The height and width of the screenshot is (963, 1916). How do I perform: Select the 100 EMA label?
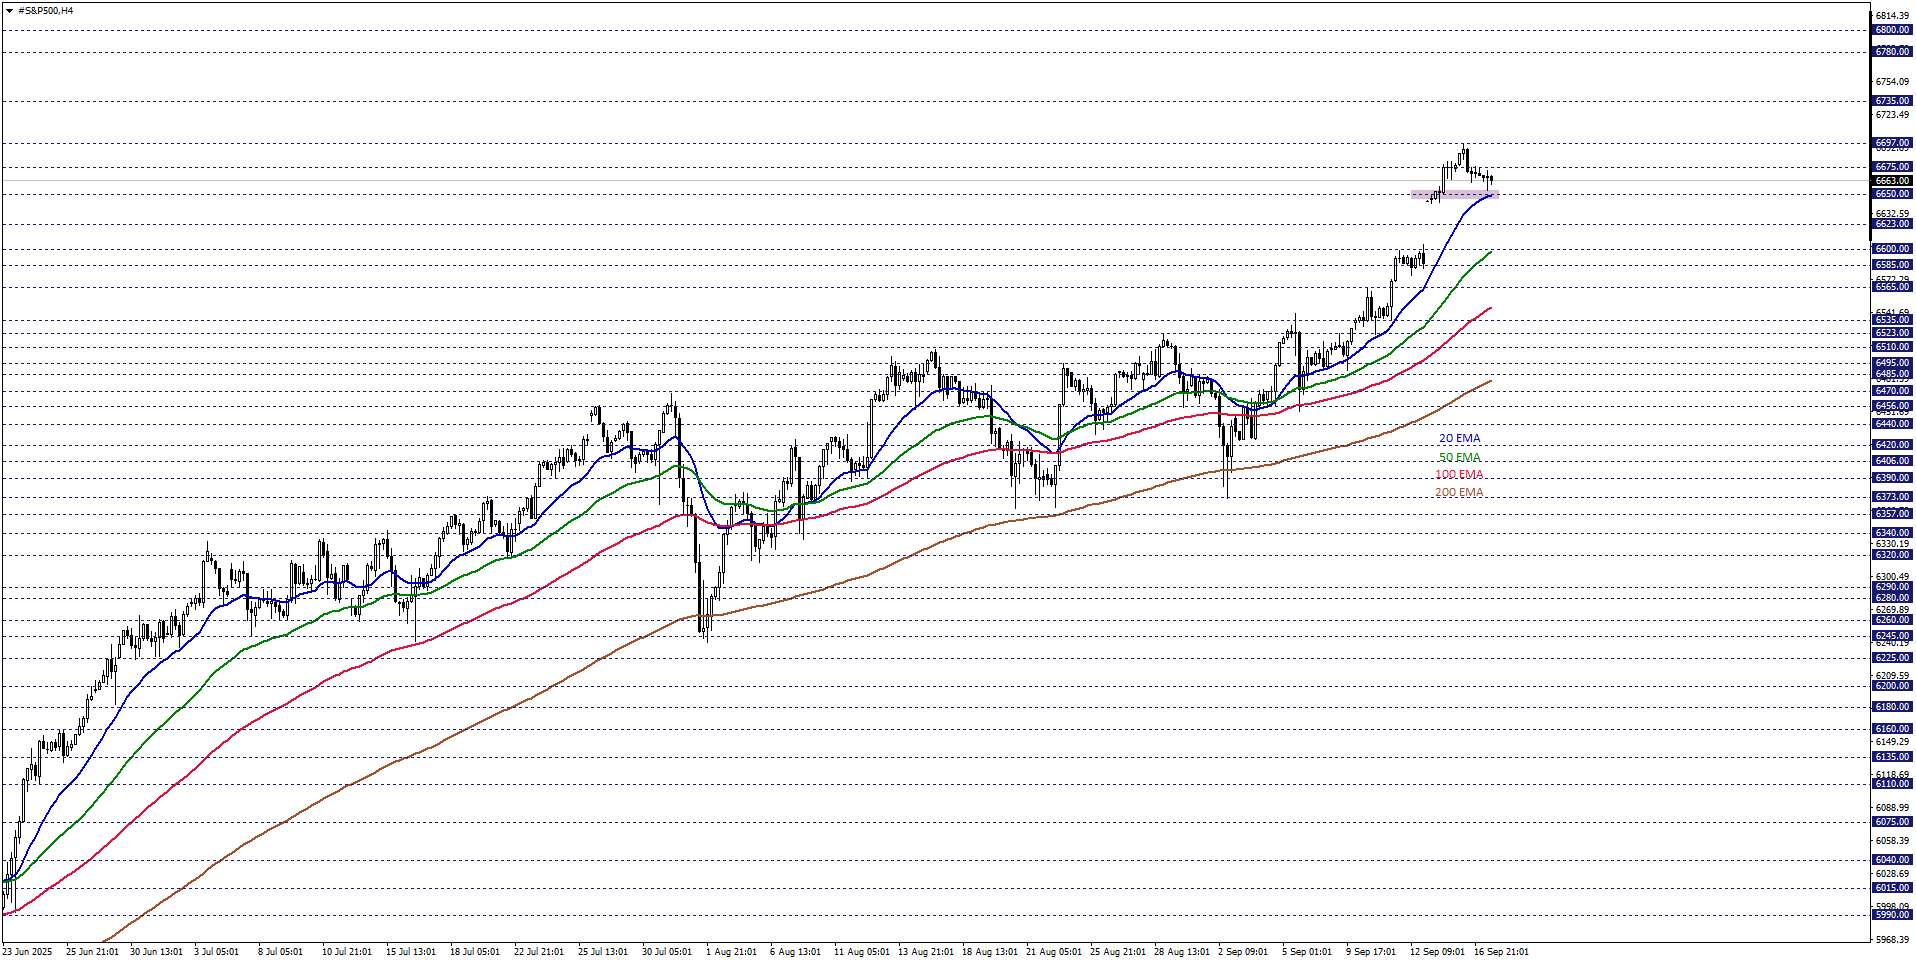point(1459,475)
